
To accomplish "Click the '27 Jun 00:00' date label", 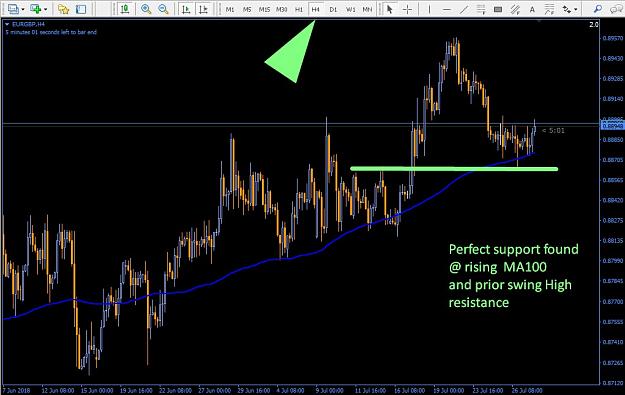I will click(x=214, y=391).
